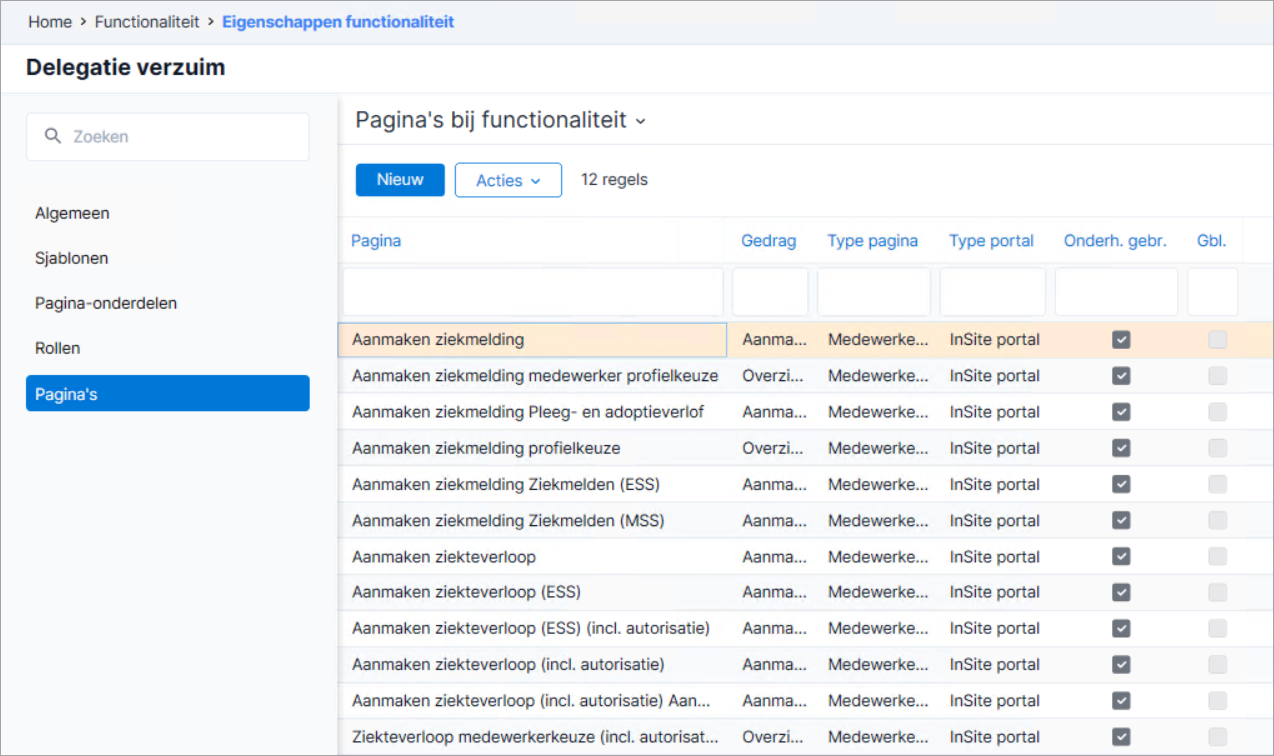Sort by Type portal column header
Viewport: 1274px width, 756px height.
pos(992,241)
